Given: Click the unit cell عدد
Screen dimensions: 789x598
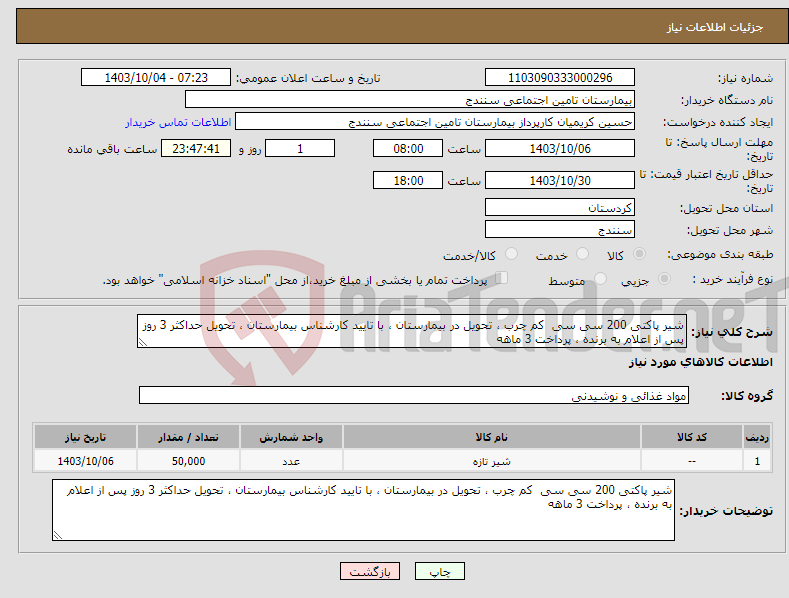Looking at the screenshot, I should [291, 461].
